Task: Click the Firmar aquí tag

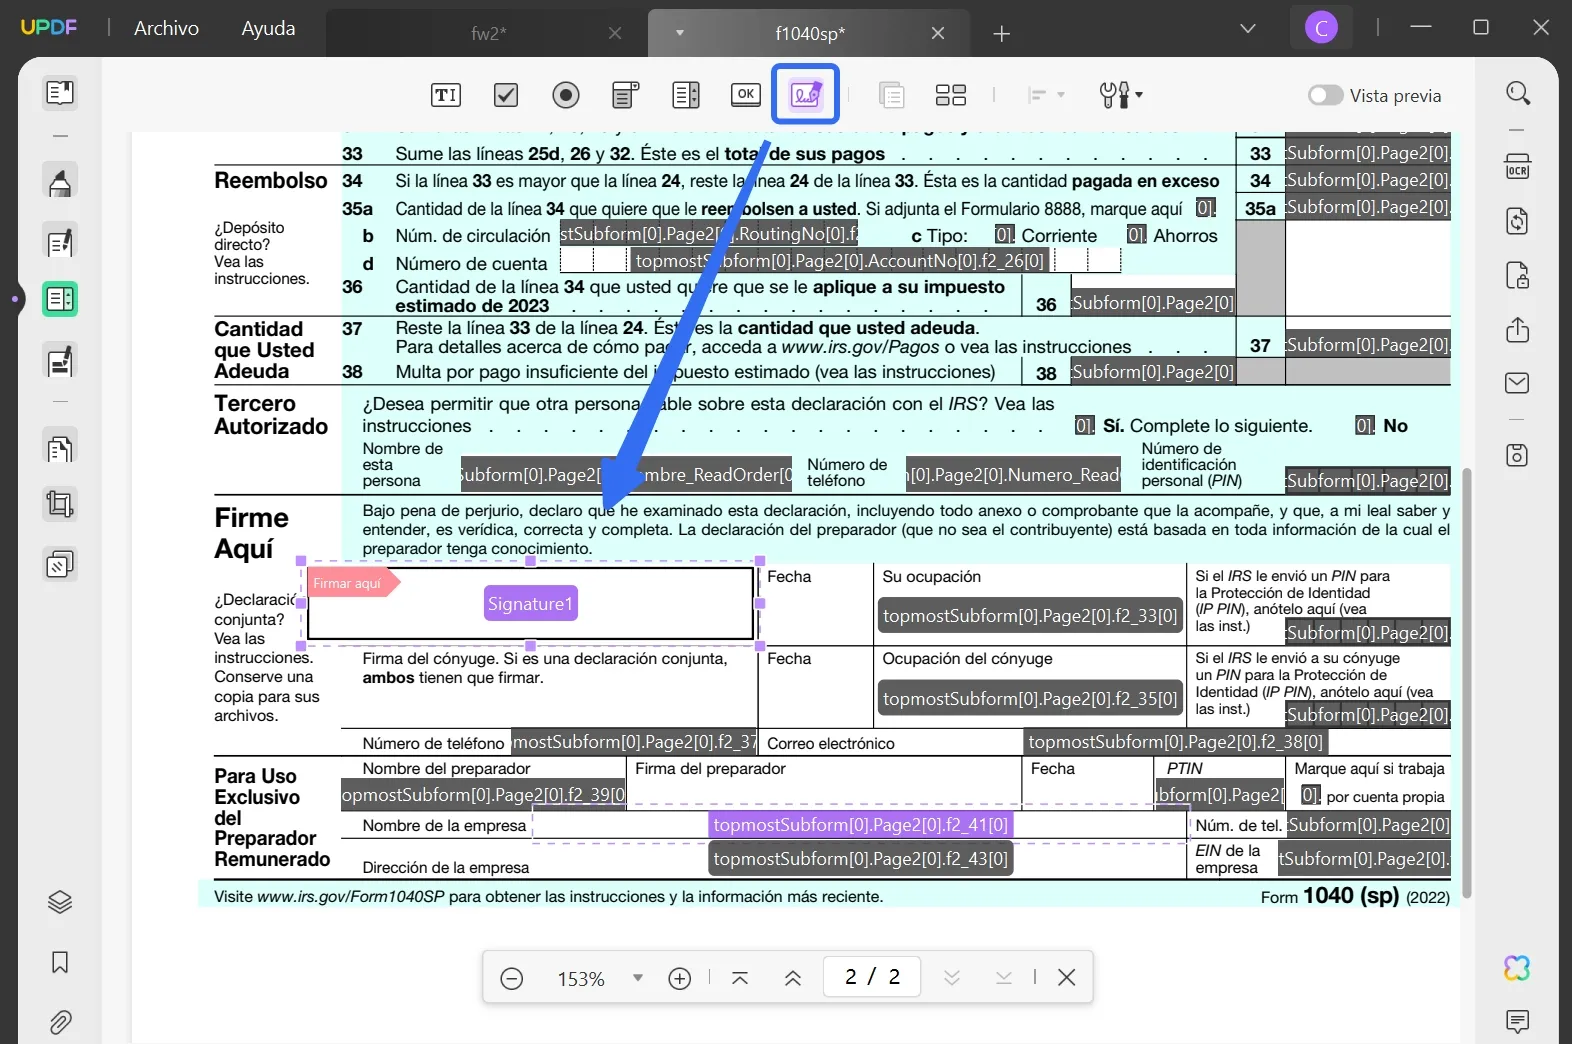Action: pos(352,583)
